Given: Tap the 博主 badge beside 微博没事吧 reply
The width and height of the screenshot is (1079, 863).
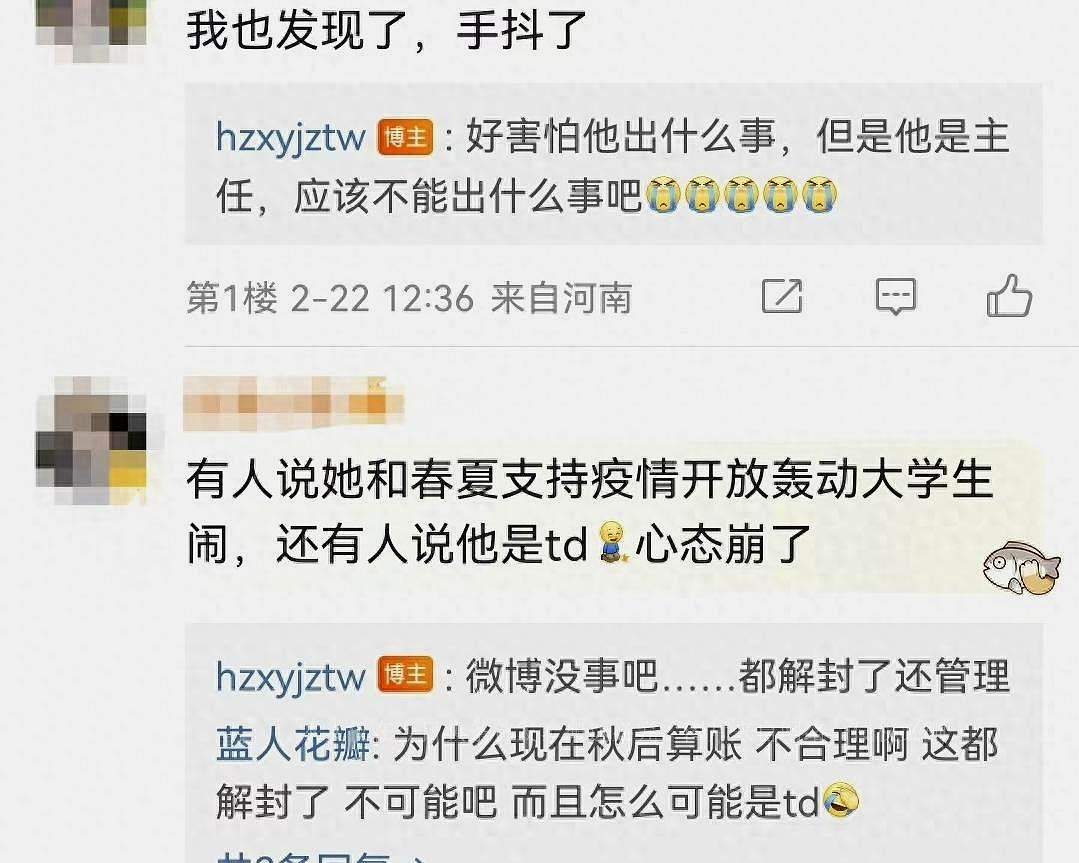Looking at the screenshot, I should [x=405, y=675].
